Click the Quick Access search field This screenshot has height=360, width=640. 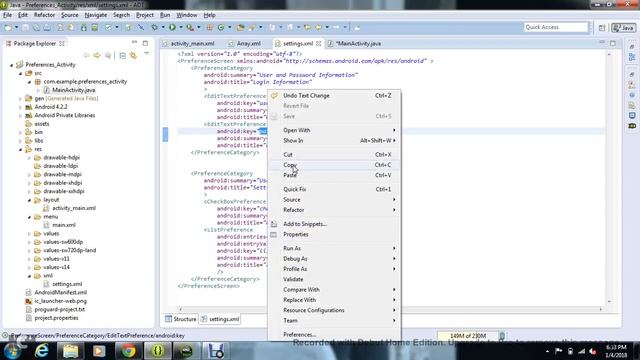556,27
